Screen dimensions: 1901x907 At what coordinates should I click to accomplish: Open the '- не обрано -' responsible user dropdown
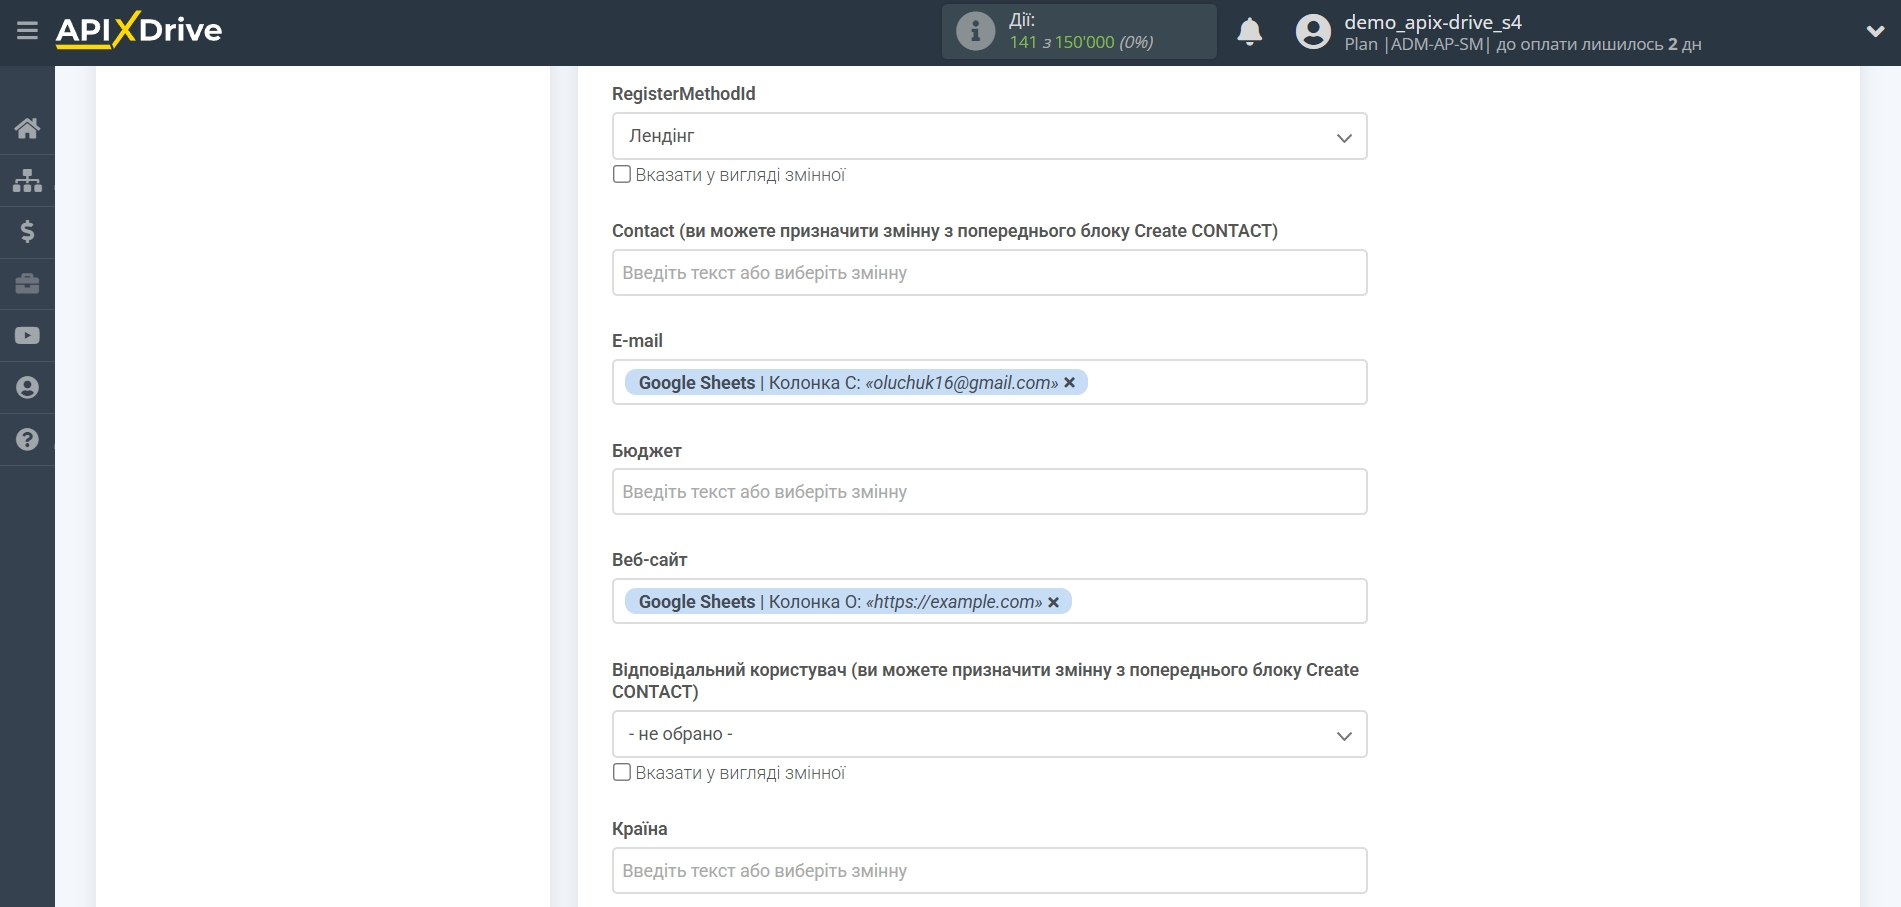tap(989, 734)
